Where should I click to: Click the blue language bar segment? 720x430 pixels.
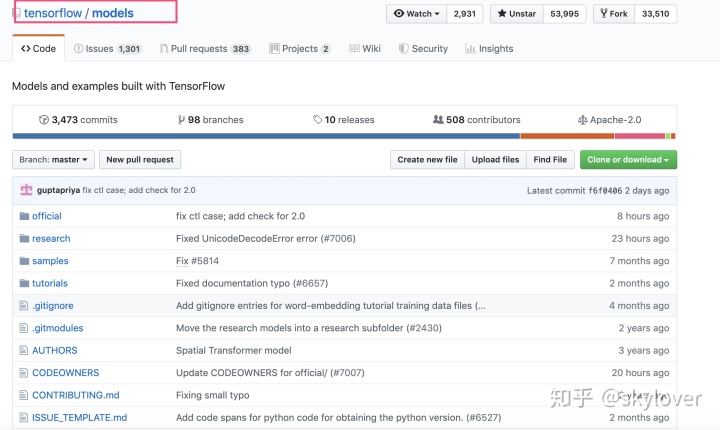266,136
